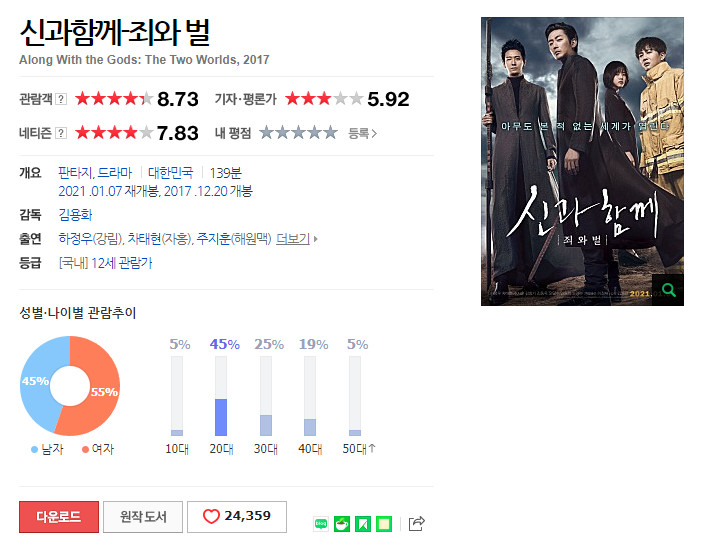The width and height of the screenshot is (708, 556).
Task: Click the green memo share icon
Action: [x=384, y=524]
